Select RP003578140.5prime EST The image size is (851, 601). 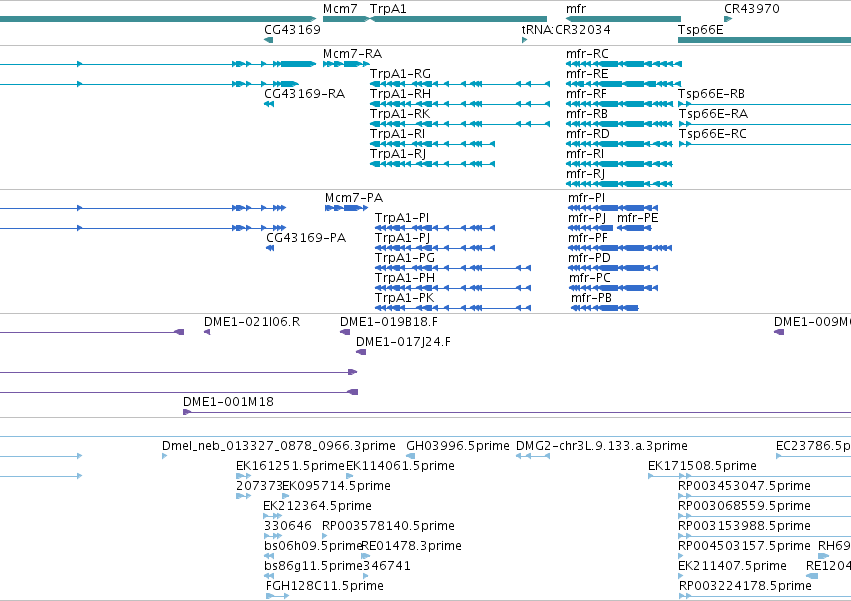tap(325, 536)
